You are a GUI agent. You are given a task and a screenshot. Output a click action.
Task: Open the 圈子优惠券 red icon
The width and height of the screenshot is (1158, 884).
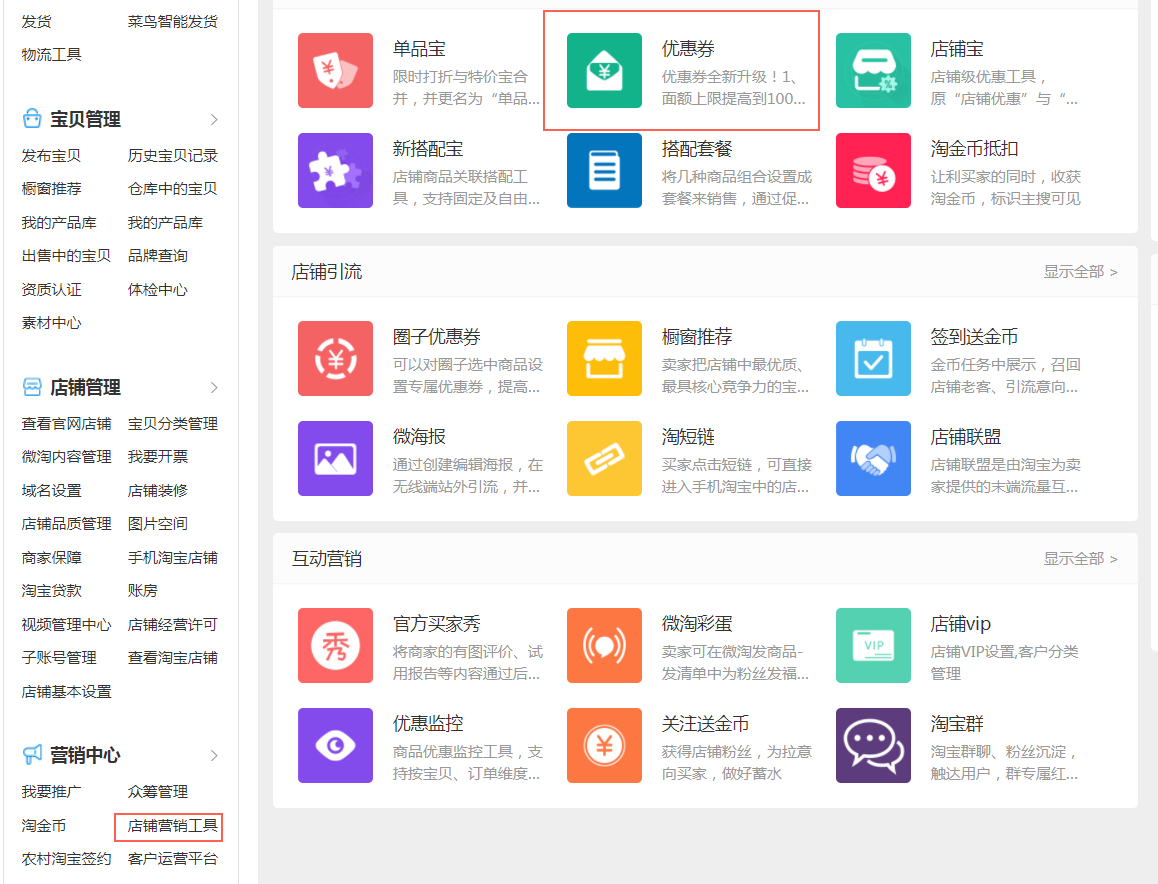[335, 359]
